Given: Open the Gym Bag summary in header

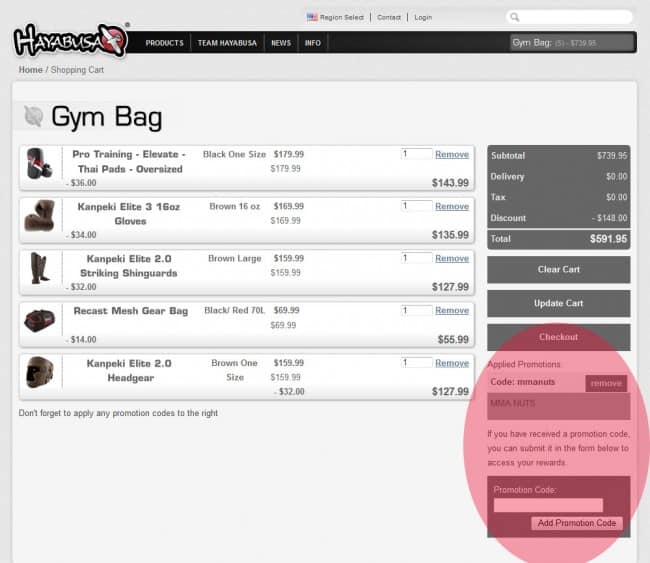Looking at the screenshot, I should (572, 43).
